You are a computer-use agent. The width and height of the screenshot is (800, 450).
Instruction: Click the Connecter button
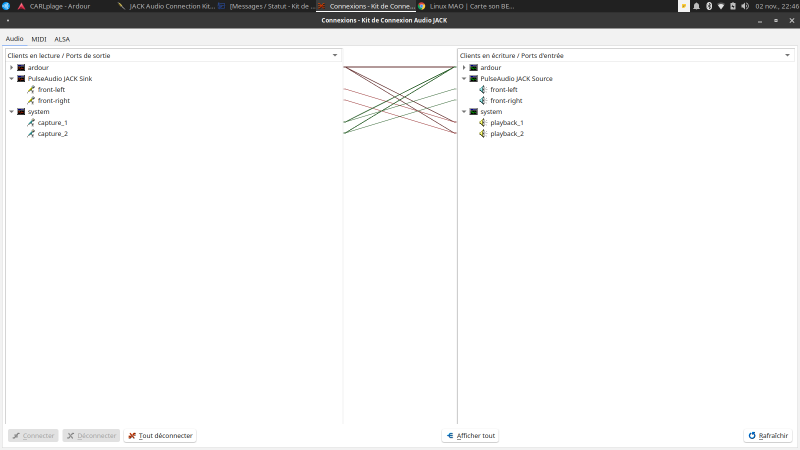[x=33, y=436]
